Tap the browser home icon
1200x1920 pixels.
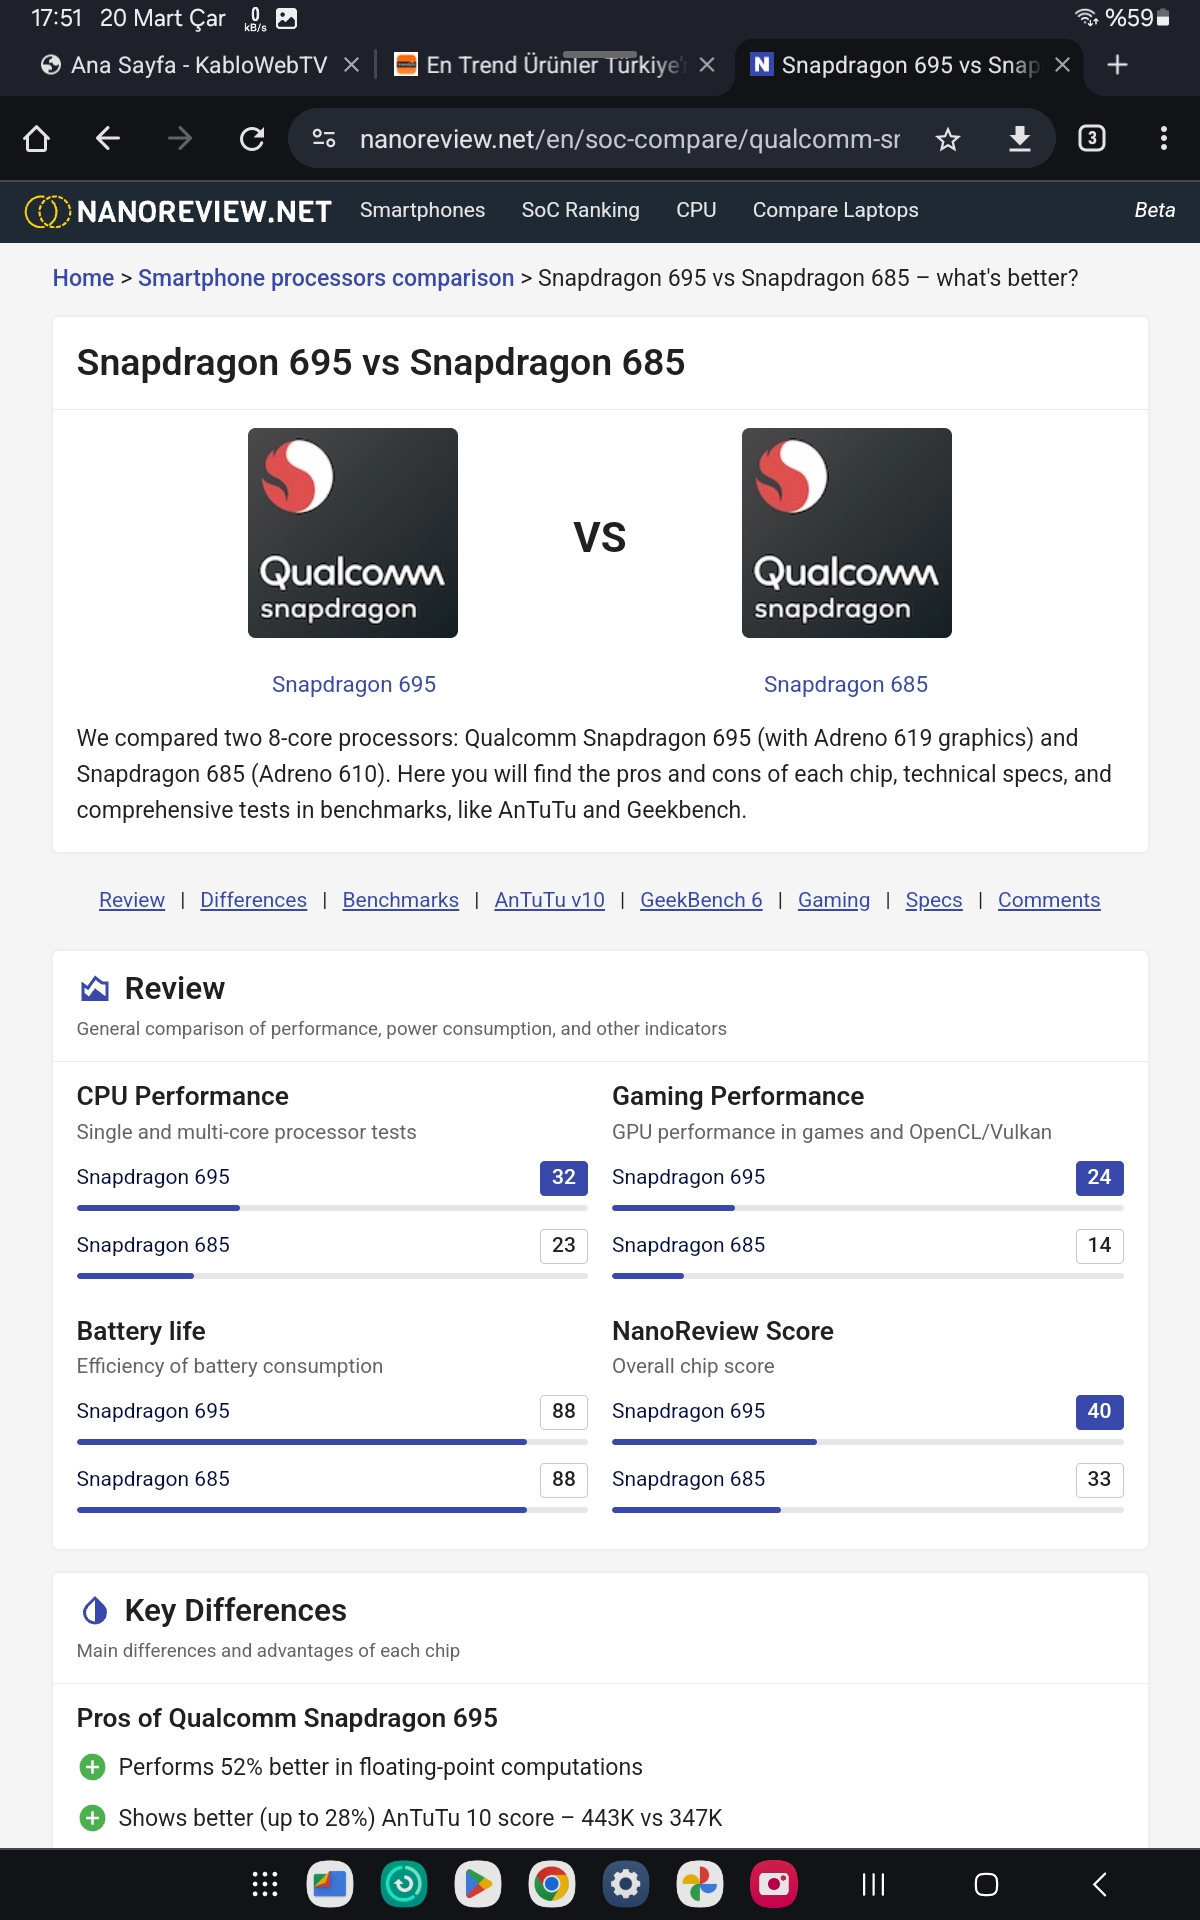point(36,138)
